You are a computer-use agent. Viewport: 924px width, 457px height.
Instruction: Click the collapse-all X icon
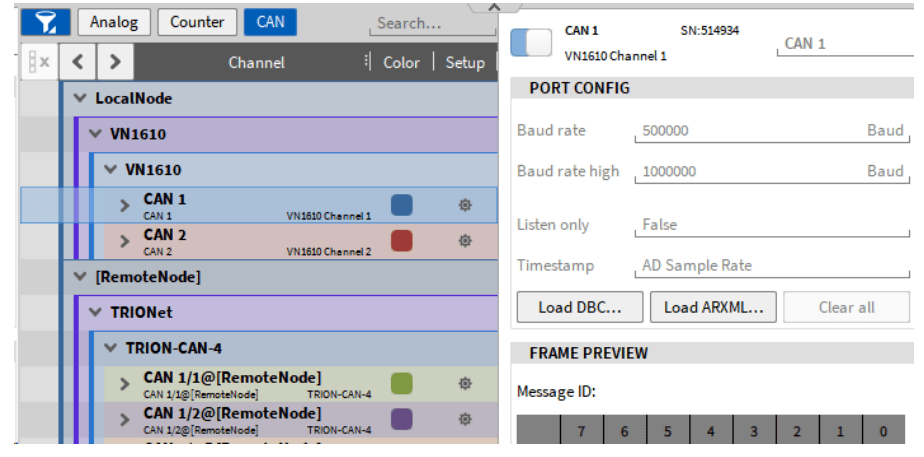(x=38, y=62)
